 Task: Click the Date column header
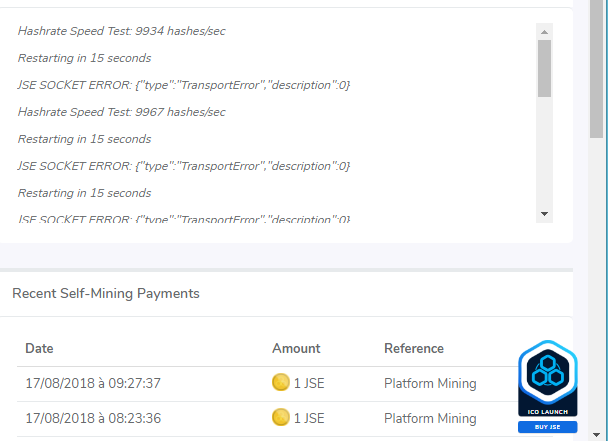39,348
